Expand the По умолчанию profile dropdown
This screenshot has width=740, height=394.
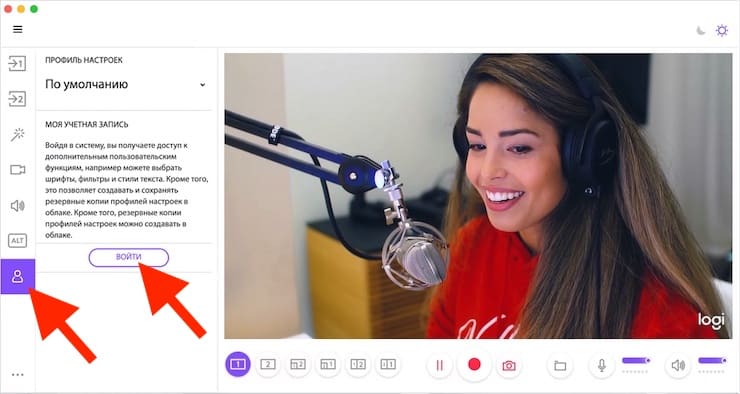point(126,84)
